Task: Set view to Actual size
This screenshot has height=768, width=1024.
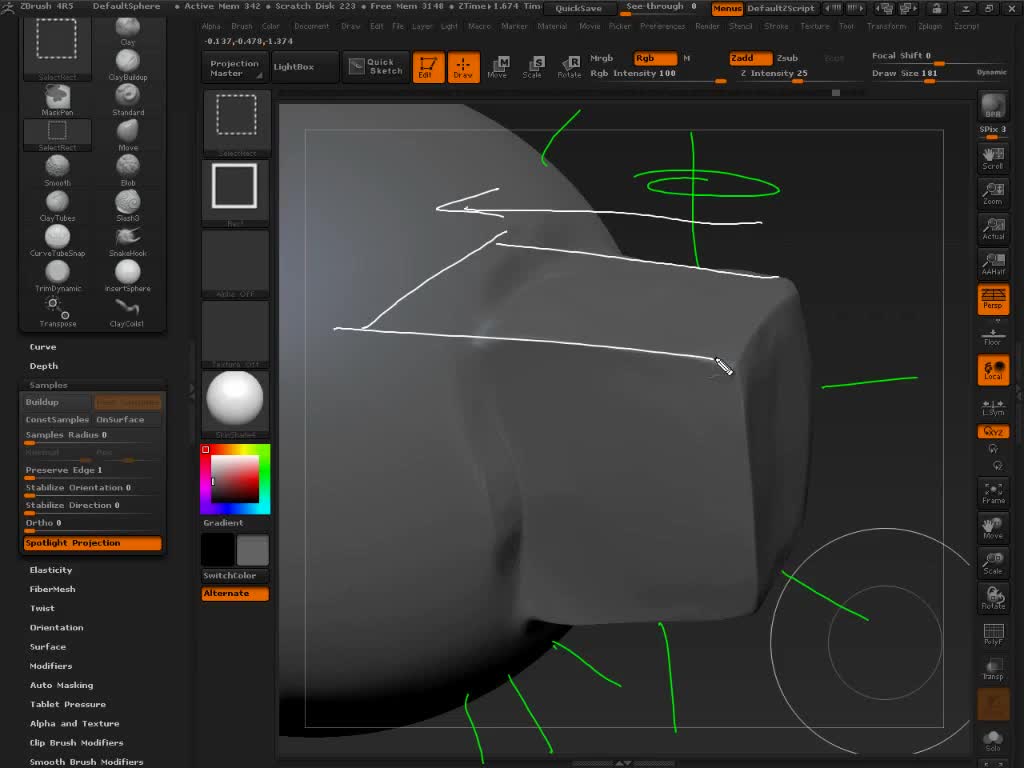Action: coord(993,229)
